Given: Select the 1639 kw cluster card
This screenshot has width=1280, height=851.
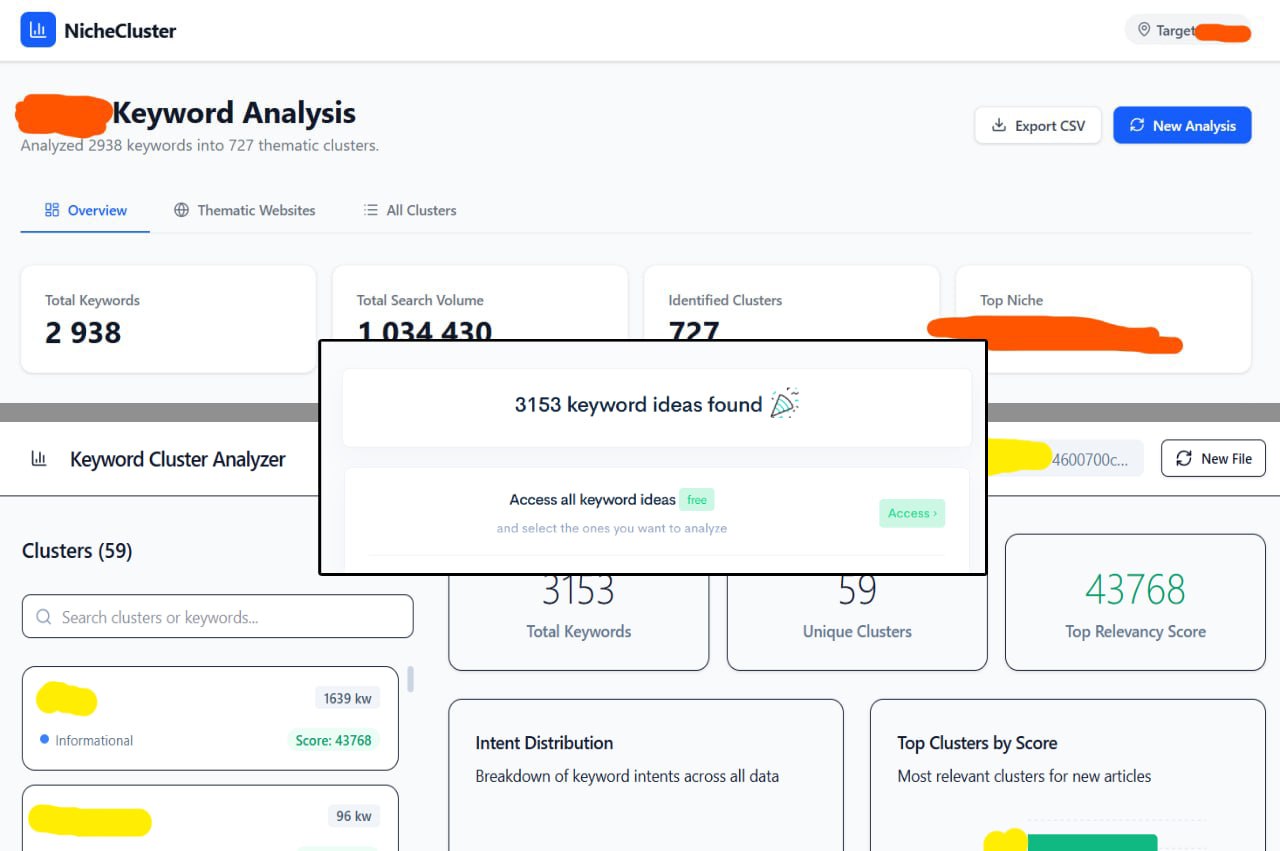Looking at the screenshot, I should 210,718.
